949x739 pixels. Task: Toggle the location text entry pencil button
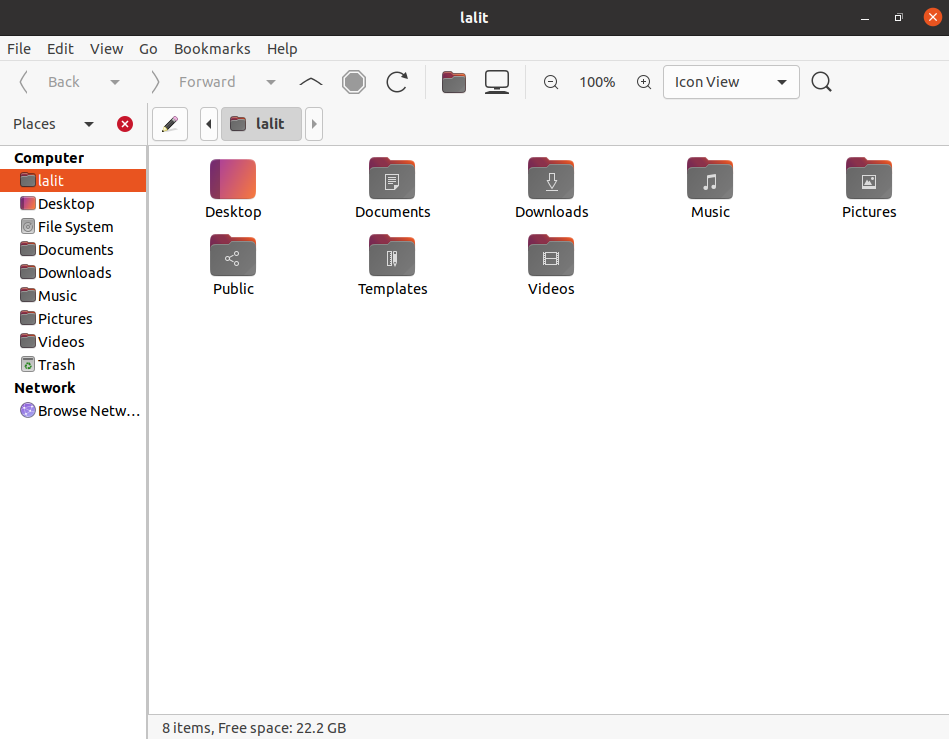[x=170, y=124]
